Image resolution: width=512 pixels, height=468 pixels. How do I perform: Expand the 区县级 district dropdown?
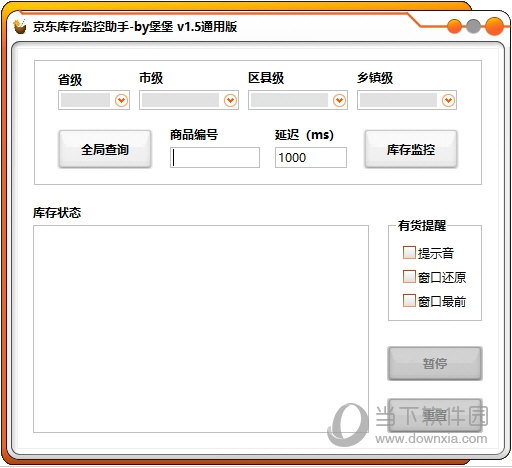click(298, 100)
